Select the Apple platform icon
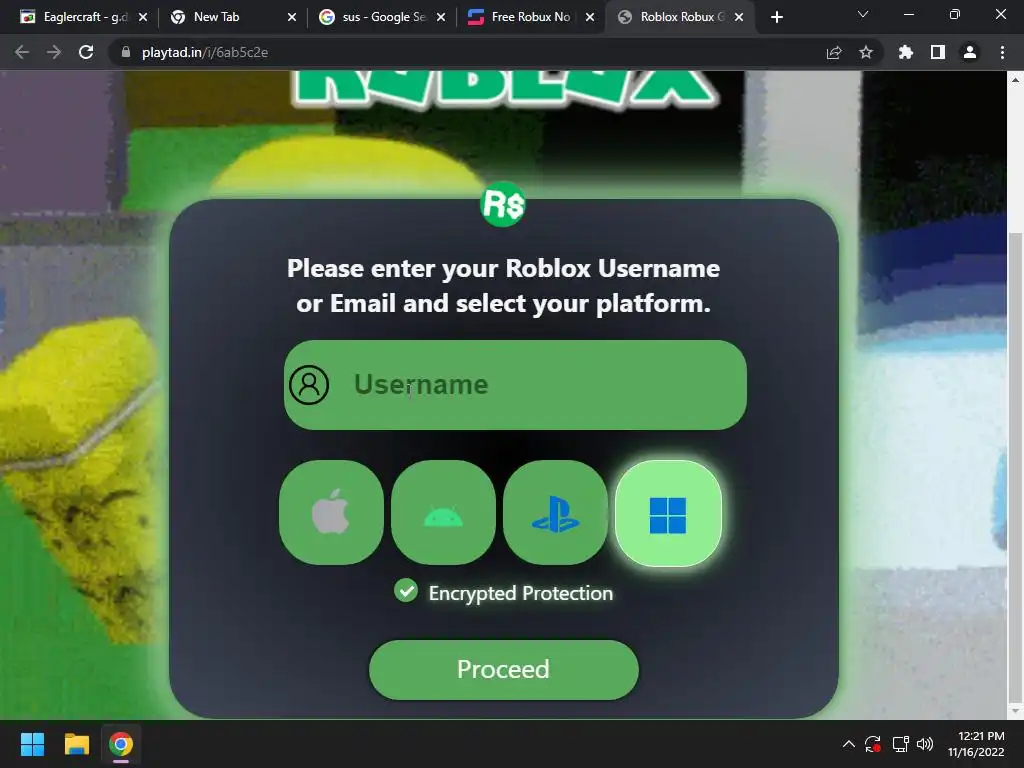This screenshot has width=1024, height=768. pyautogui.click(x=331, y=512)
